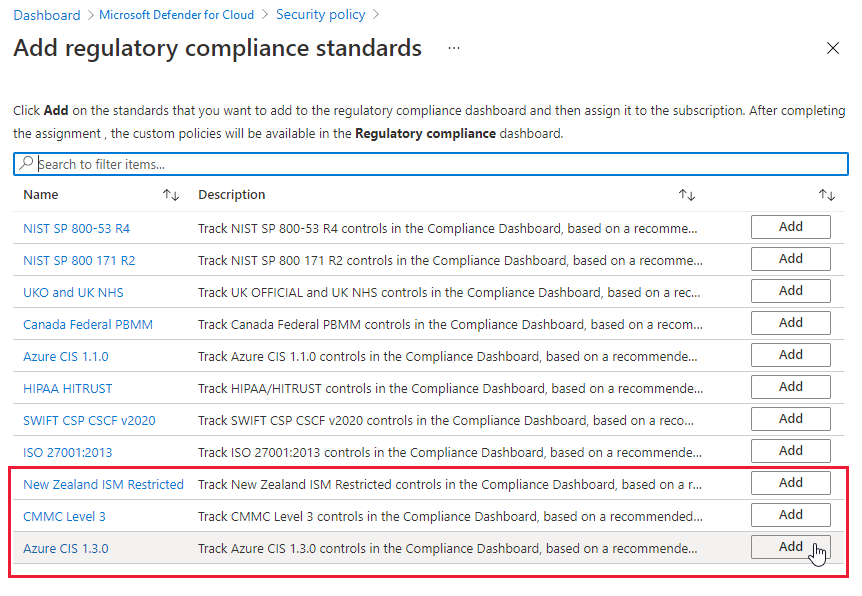Select the Track Canada Federal PBMM description

click(x=450, y=324)
